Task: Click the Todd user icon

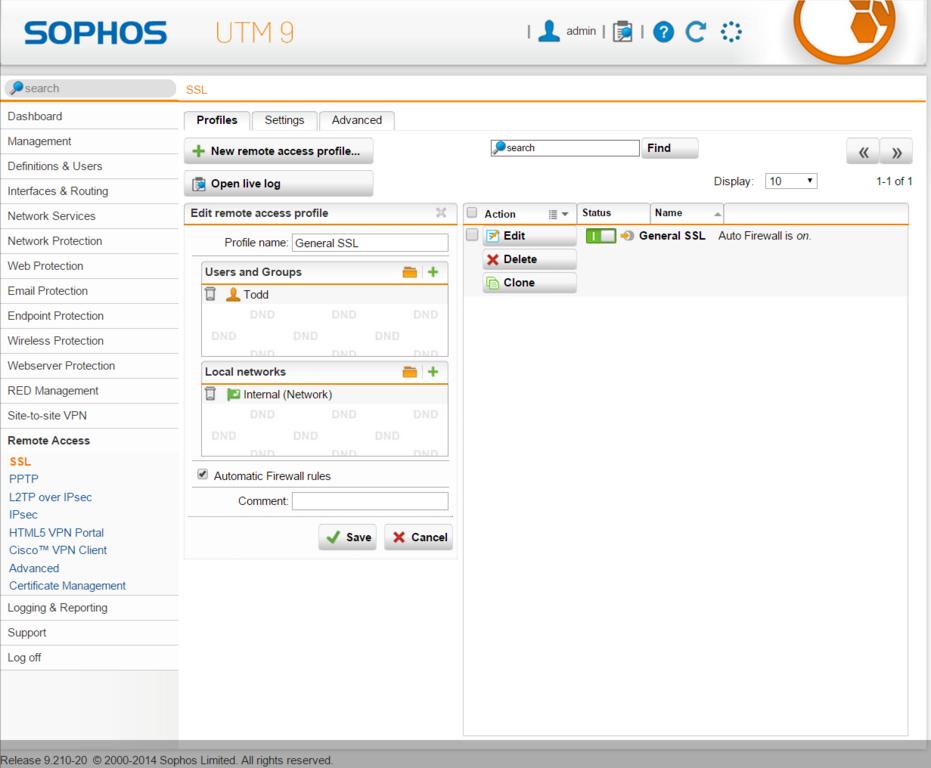Action: (x=233, y=294)
